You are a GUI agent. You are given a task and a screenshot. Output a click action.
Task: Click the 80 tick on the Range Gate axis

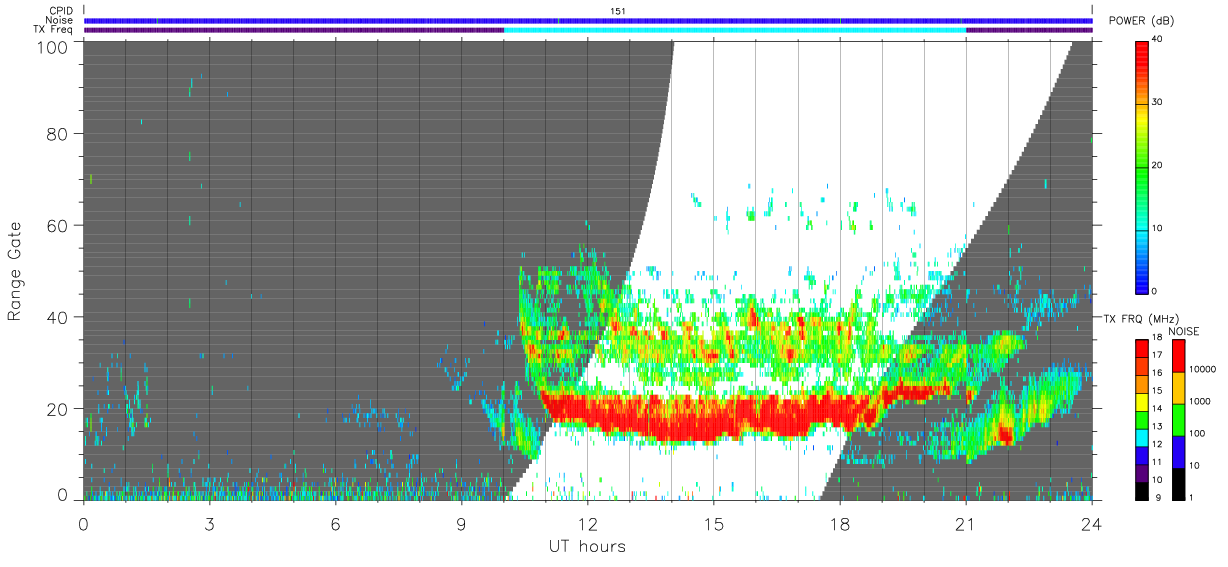point(58,133)
